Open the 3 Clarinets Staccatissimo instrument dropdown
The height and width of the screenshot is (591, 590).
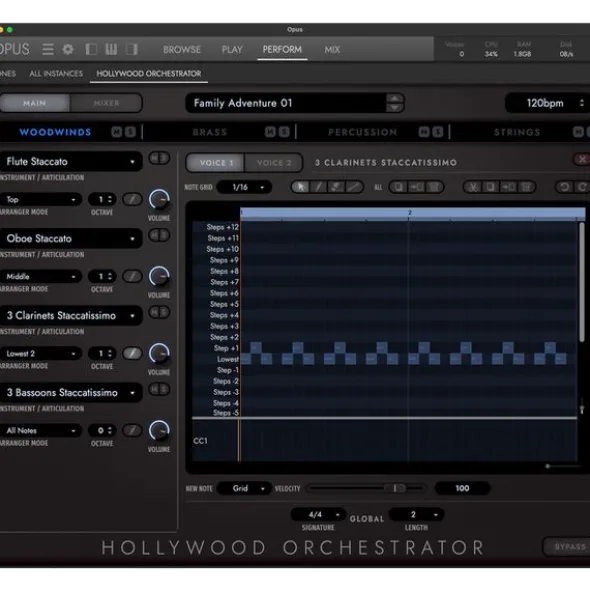point(71,315)
